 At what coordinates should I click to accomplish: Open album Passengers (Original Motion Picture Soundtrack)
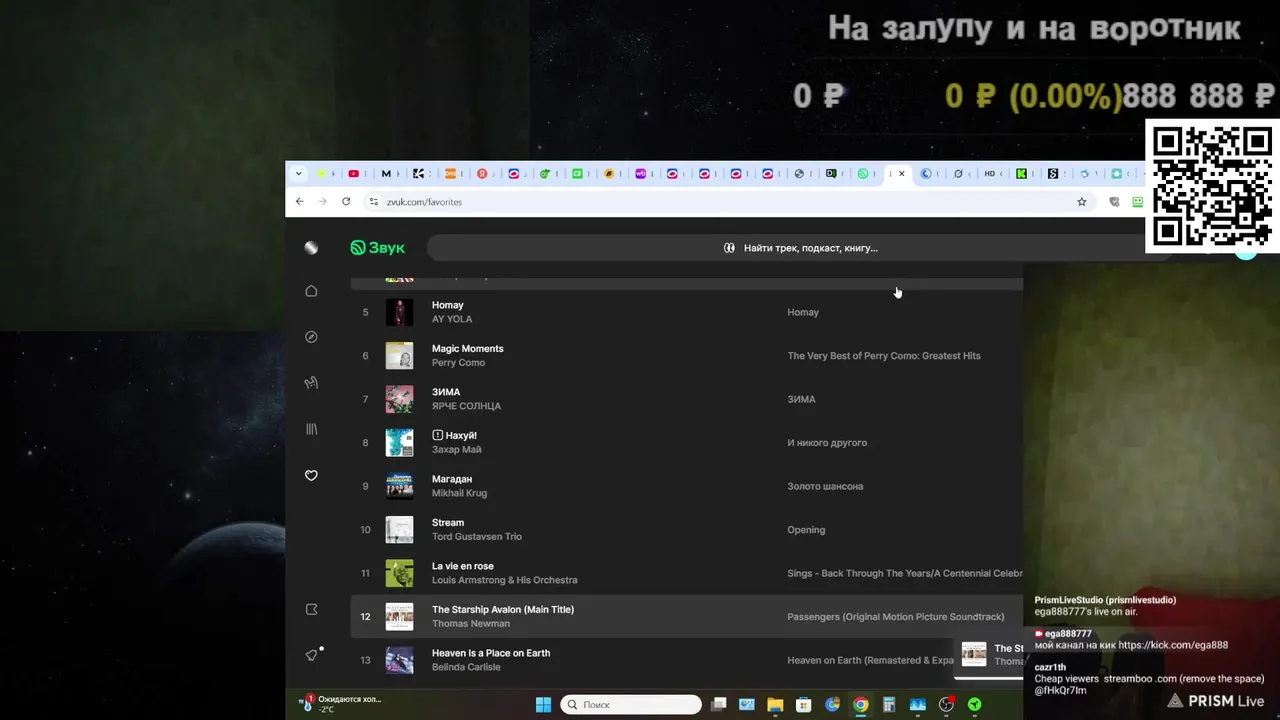[896, 617]
